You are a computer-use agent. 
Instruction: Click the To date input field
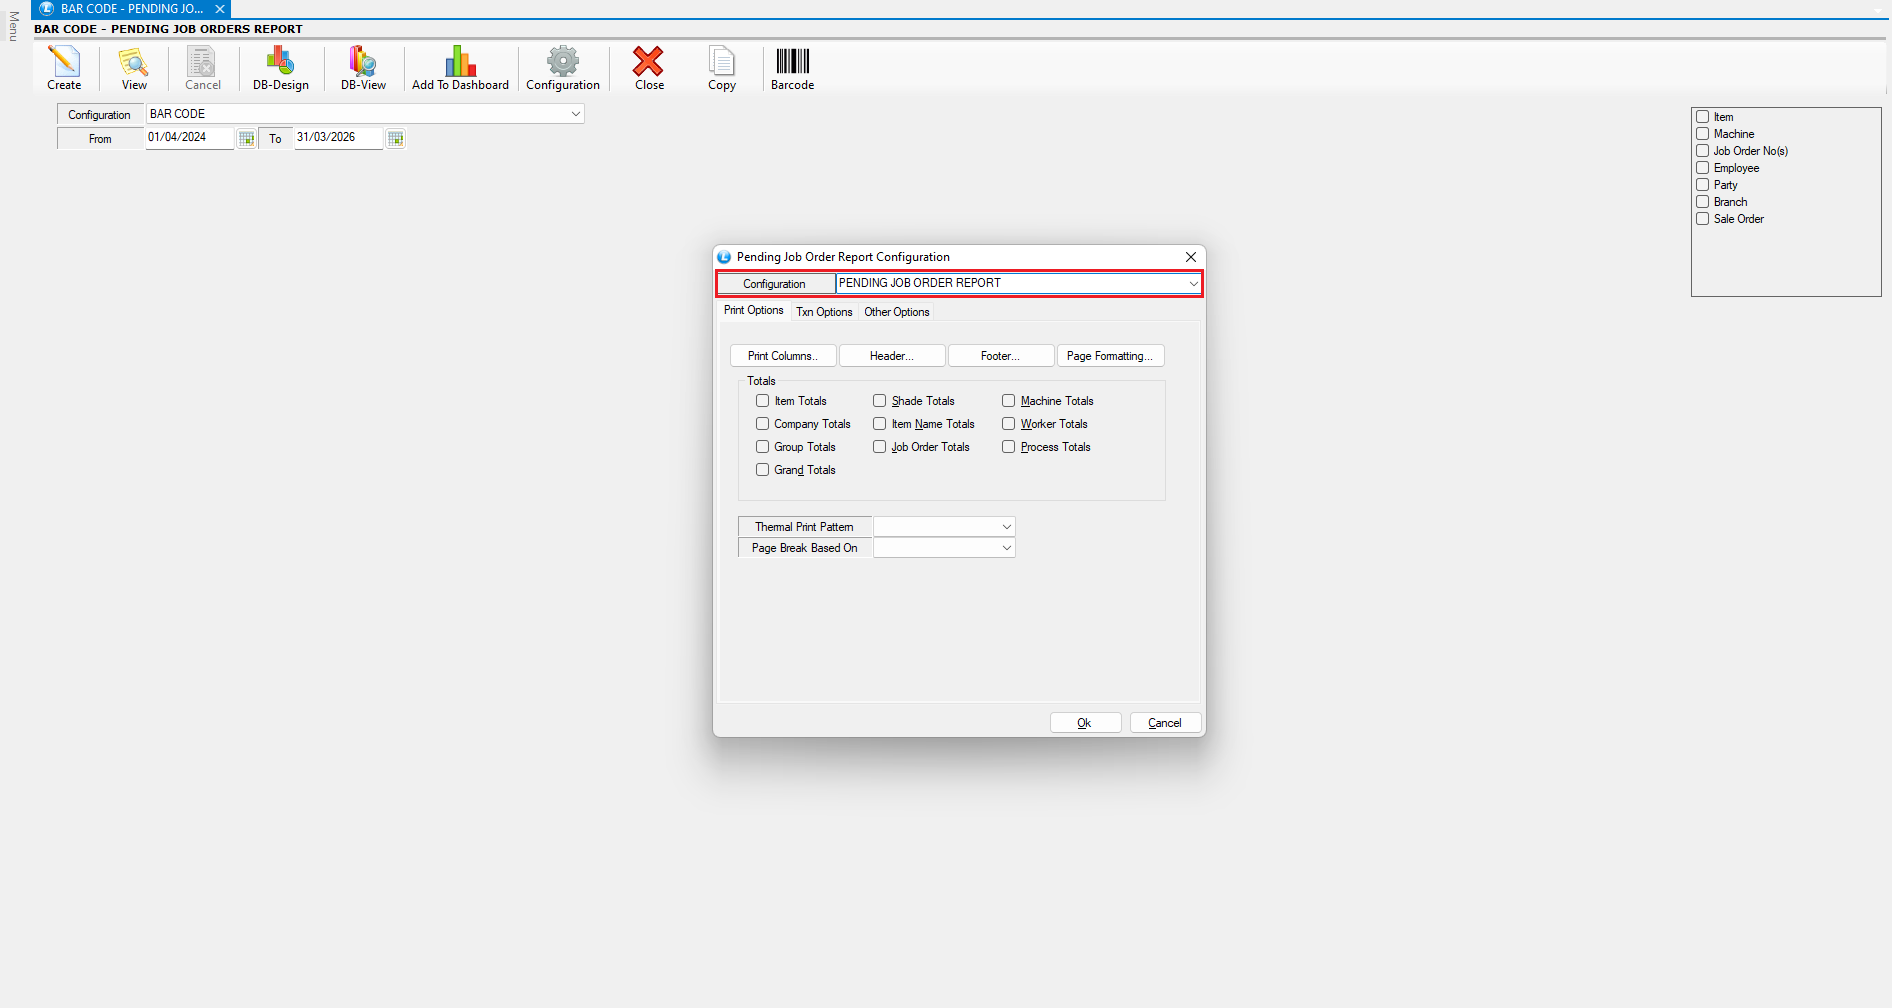(337, 138)
